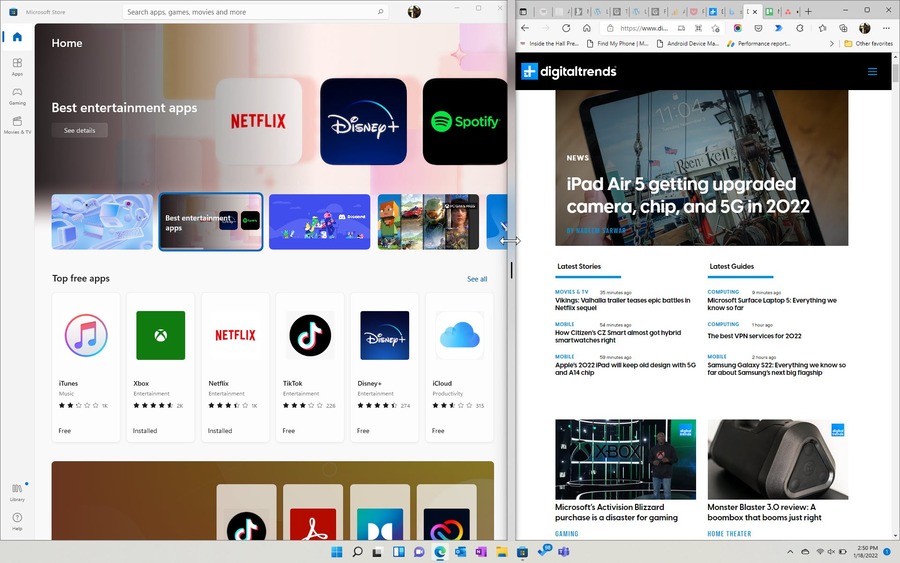
Task: Switch to the Trello tab in Edge
Action: [x=770, y=11]
